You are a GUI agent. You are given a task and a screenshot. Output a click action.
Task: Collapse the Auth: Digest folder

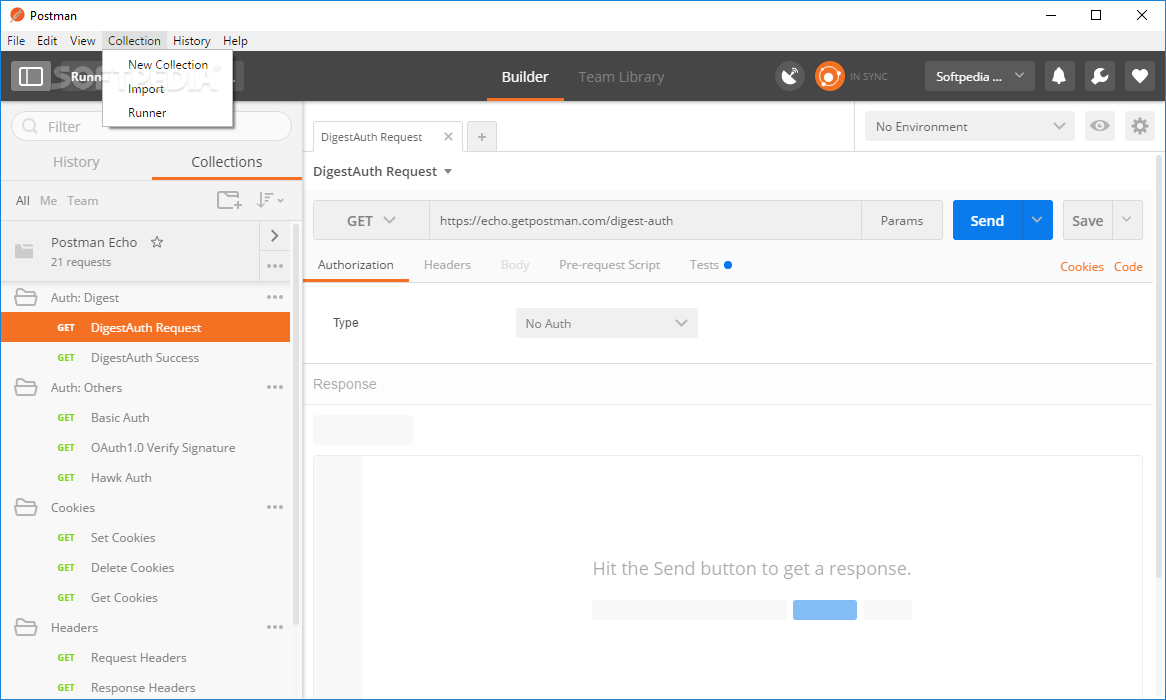[x=26, y=297]
